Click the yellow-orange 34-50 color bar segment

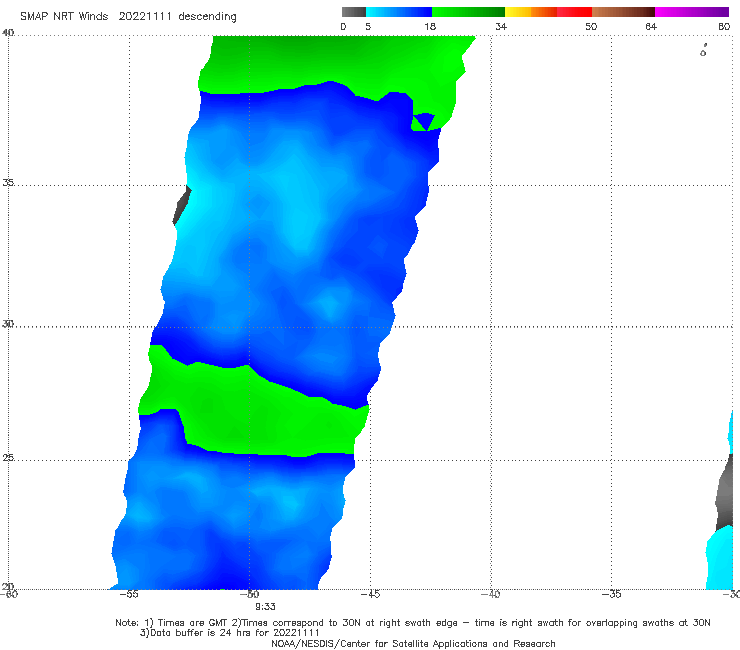pos(548,12)
